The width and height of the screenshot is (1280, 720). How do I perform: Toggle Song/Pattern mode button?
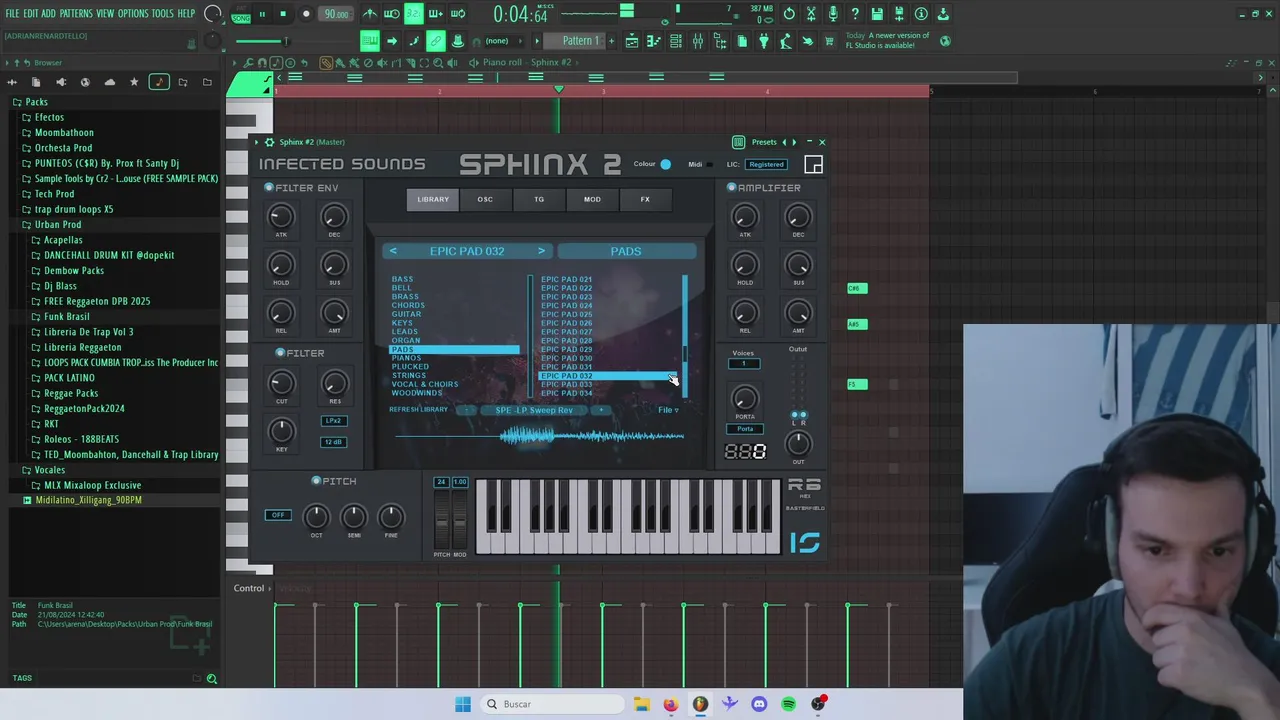pyautogui.click(x=241, y=15)
